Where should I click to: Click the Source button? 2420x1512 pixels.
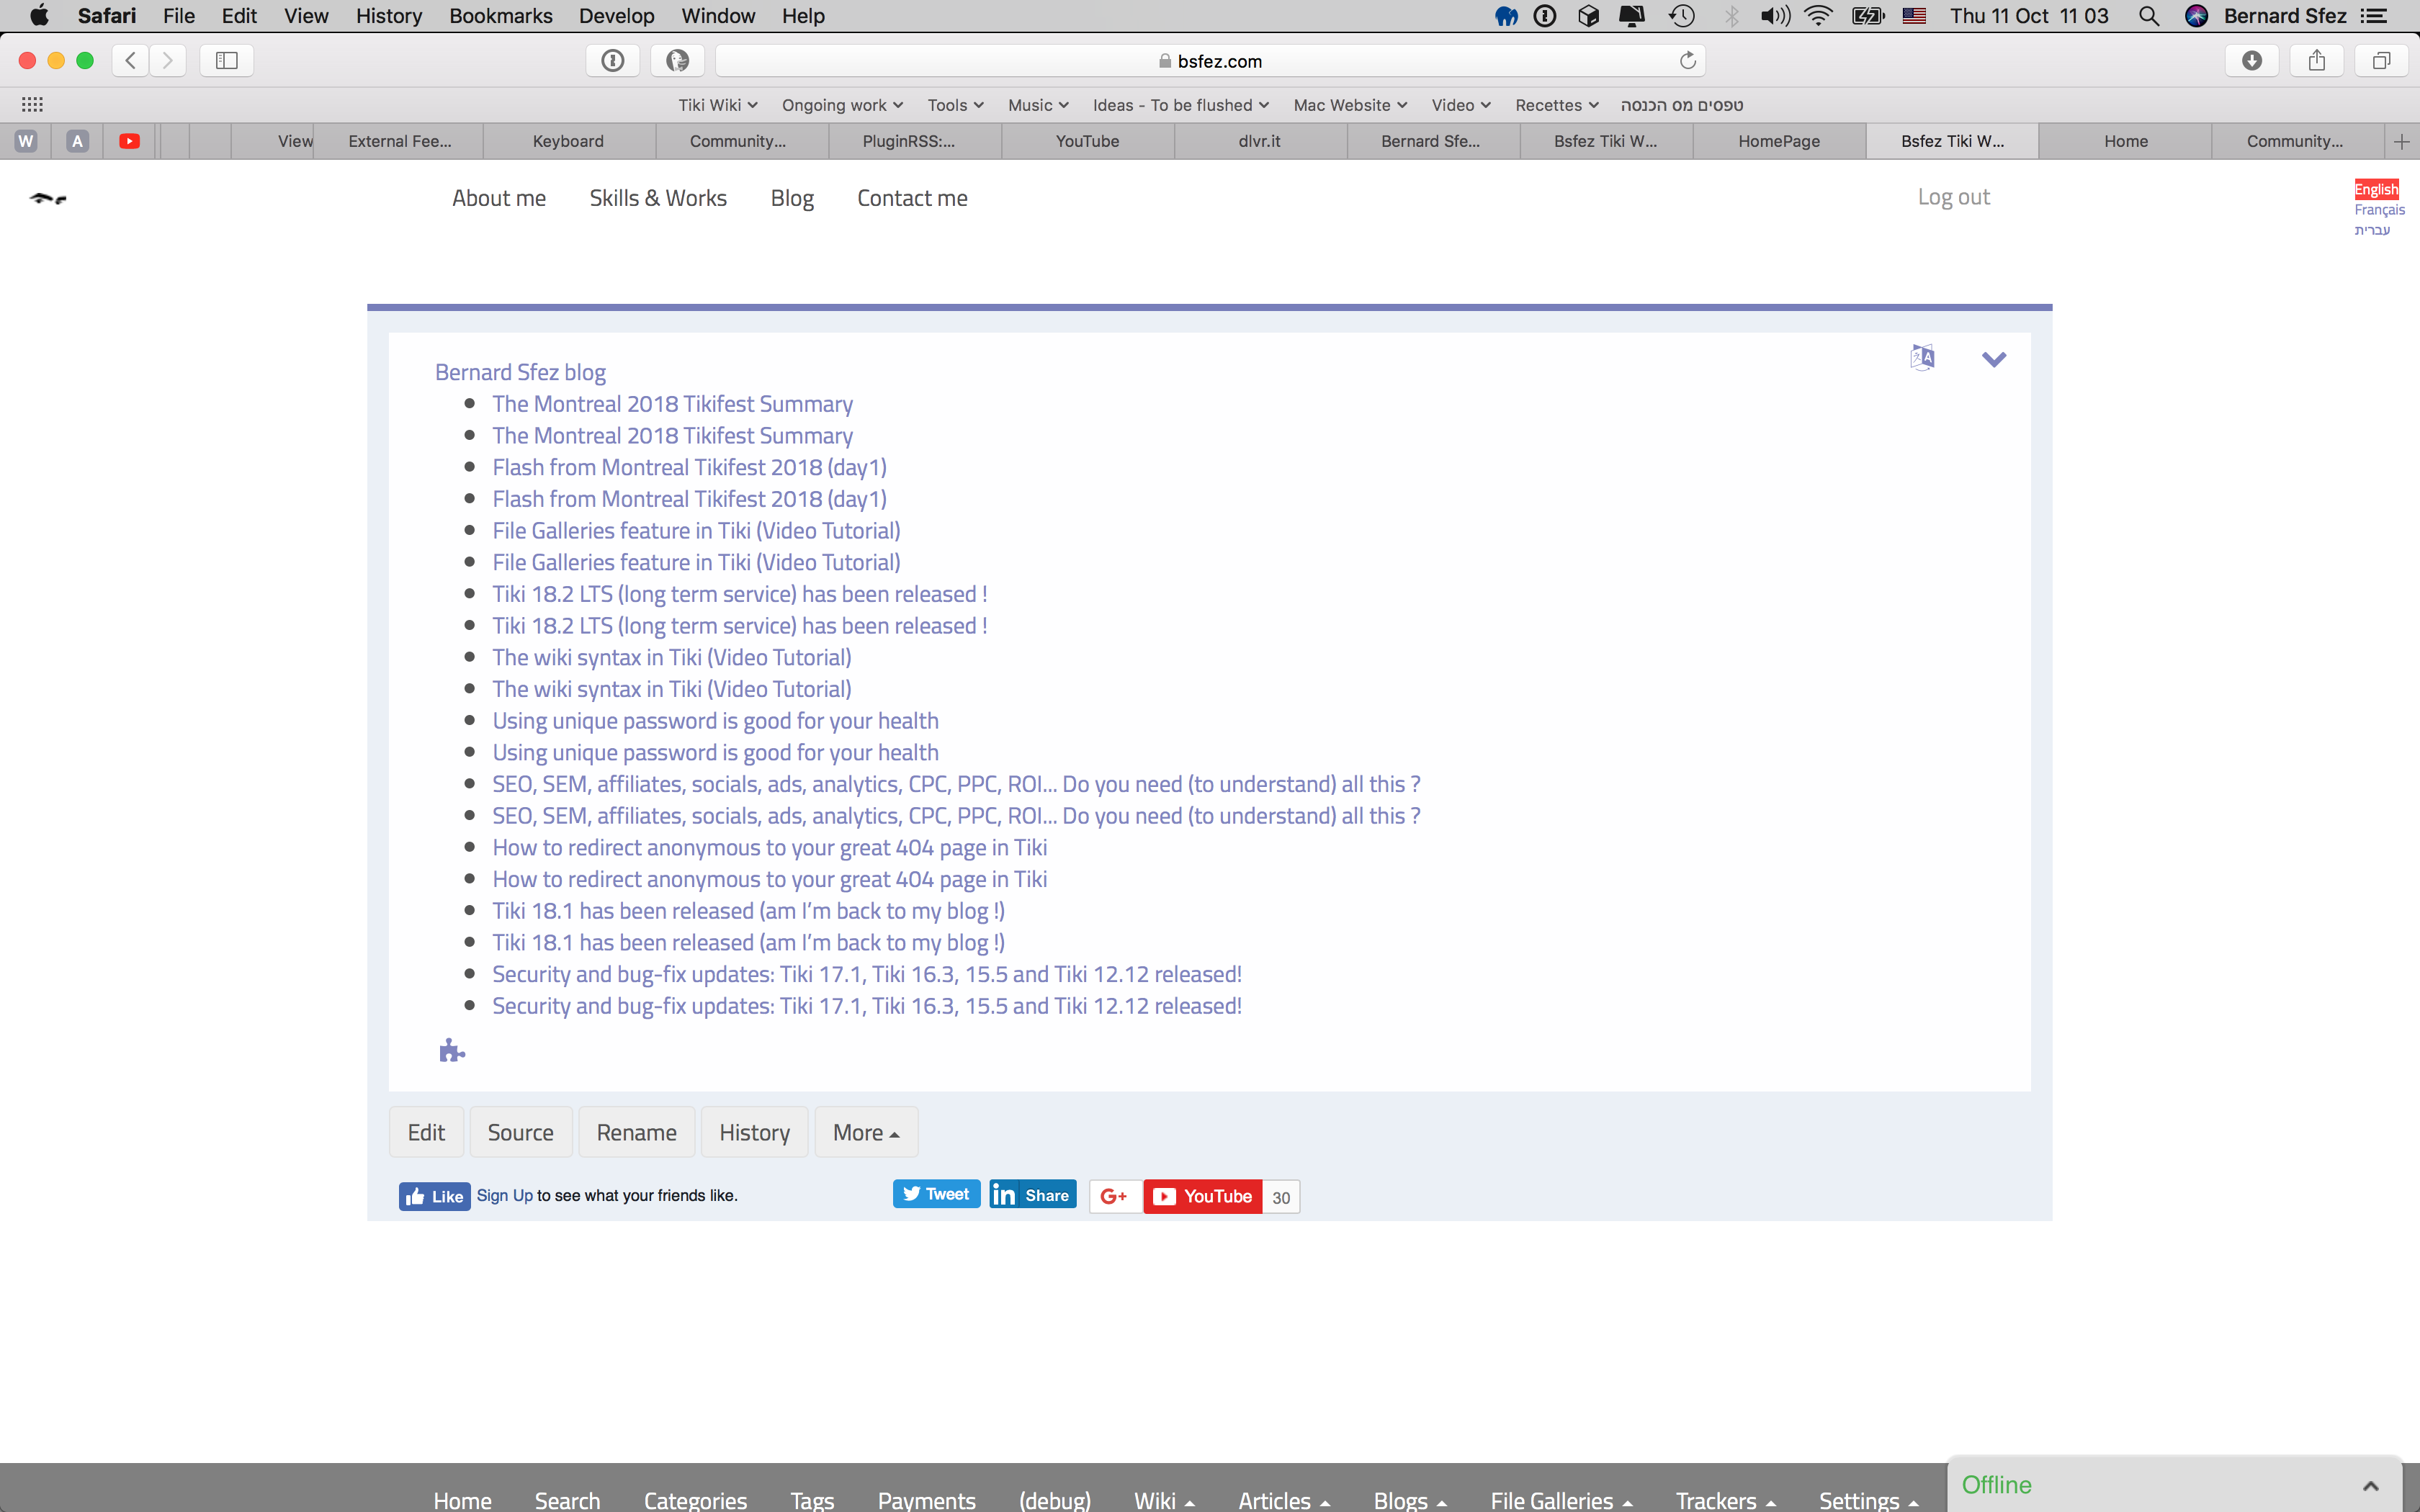(x=520, y=1132)
